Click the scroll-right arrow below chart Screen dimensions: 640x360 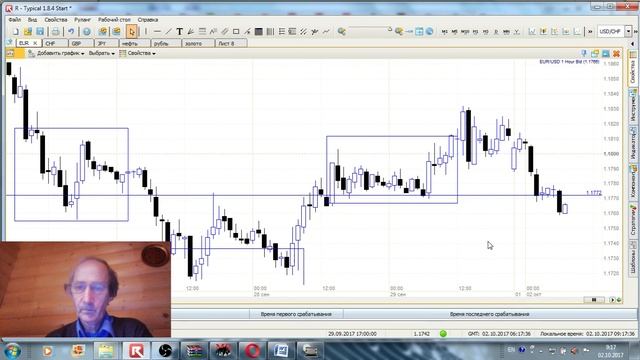pyautogui.click(x=612, y=300)
